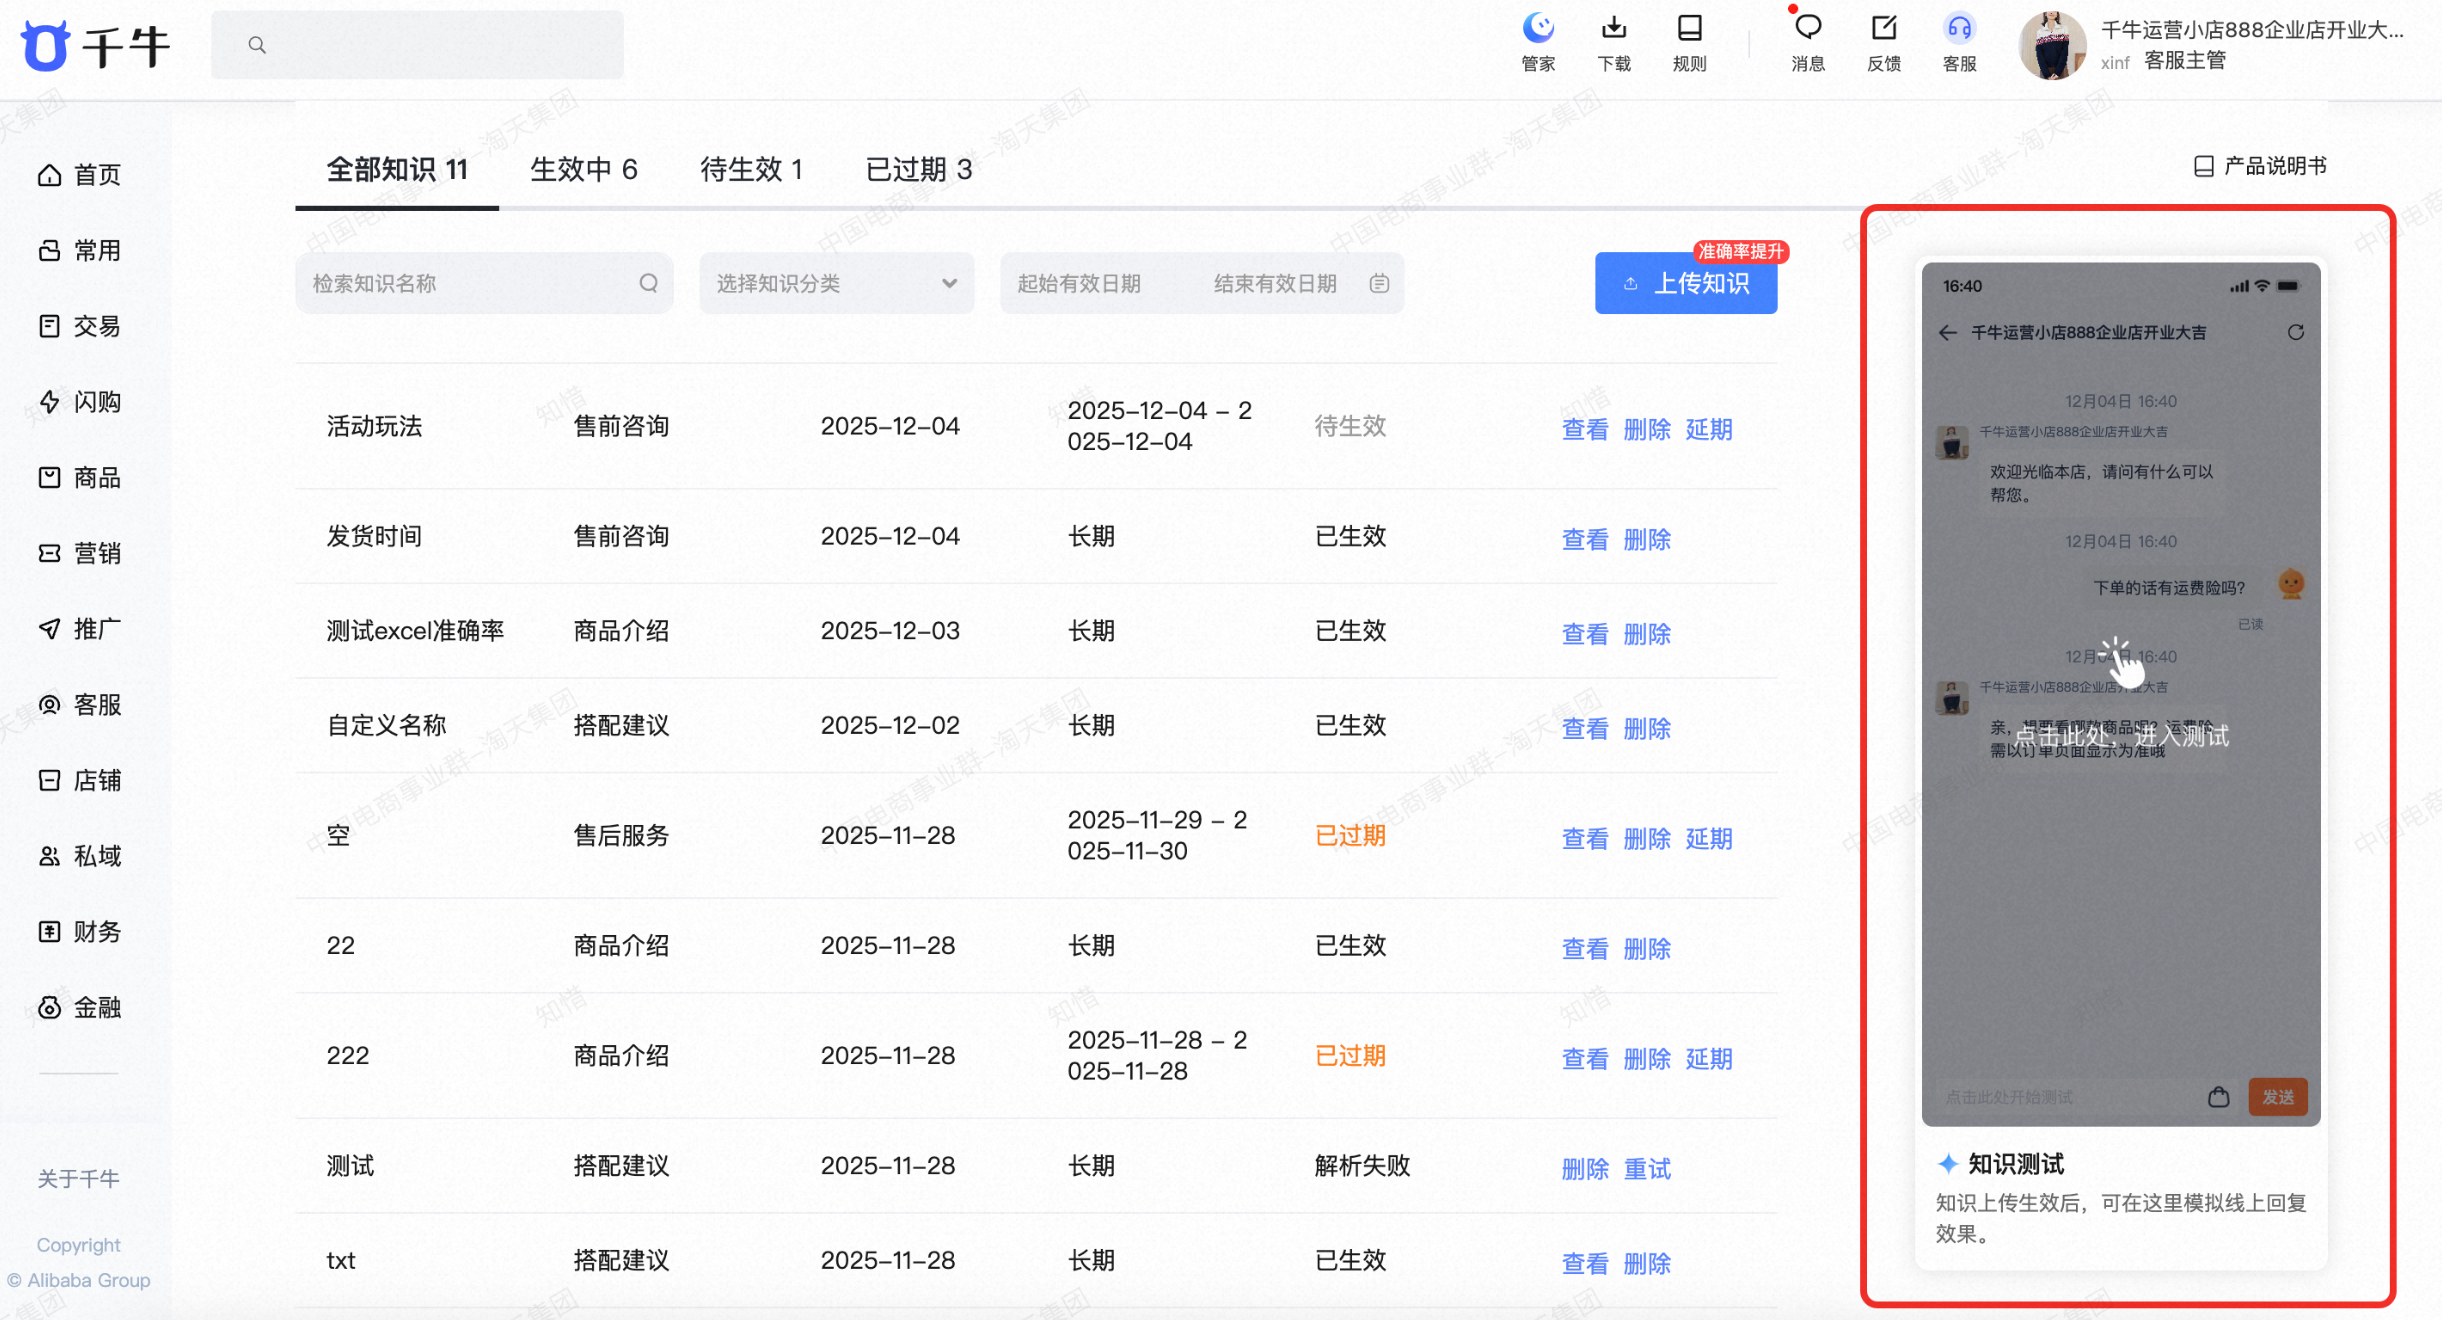Screen dimensions: 2442x1320
Task: Click 点击此处，进入测试 overlay in preview
Action: [2121, 736]
